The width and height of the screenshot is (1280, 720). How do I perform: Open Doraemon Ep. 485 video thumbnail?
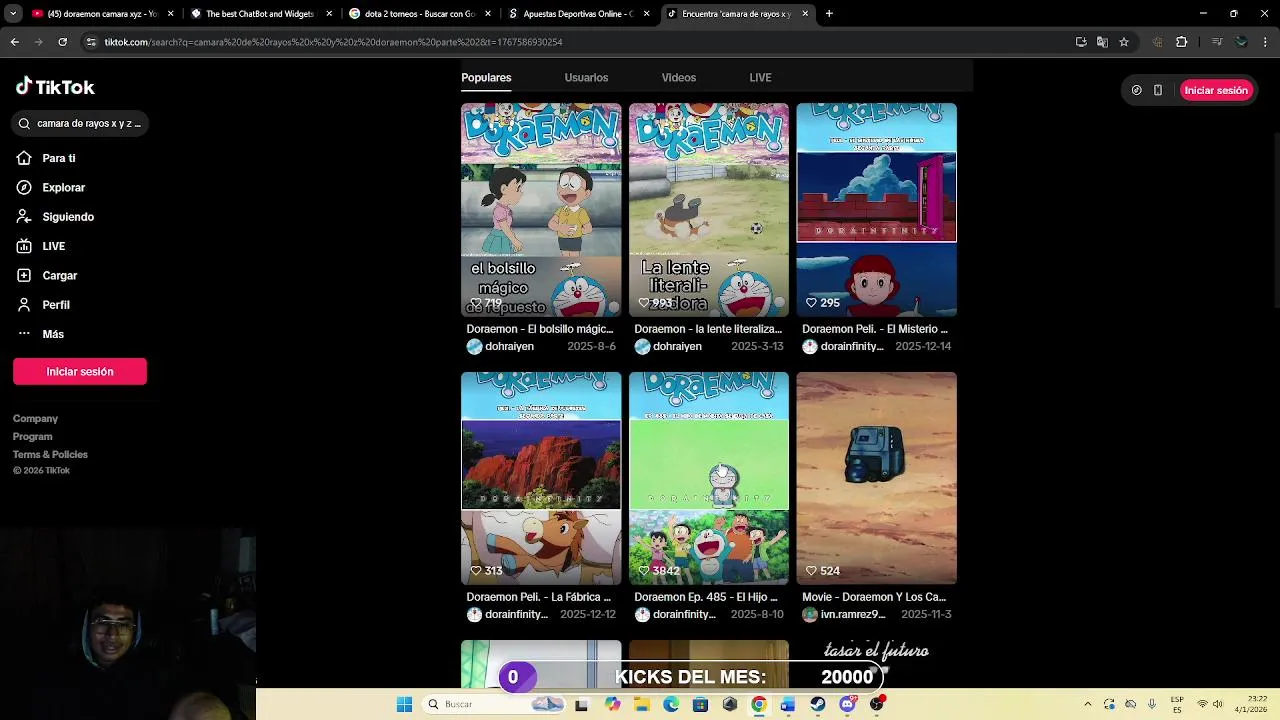[x=709, y=478]
